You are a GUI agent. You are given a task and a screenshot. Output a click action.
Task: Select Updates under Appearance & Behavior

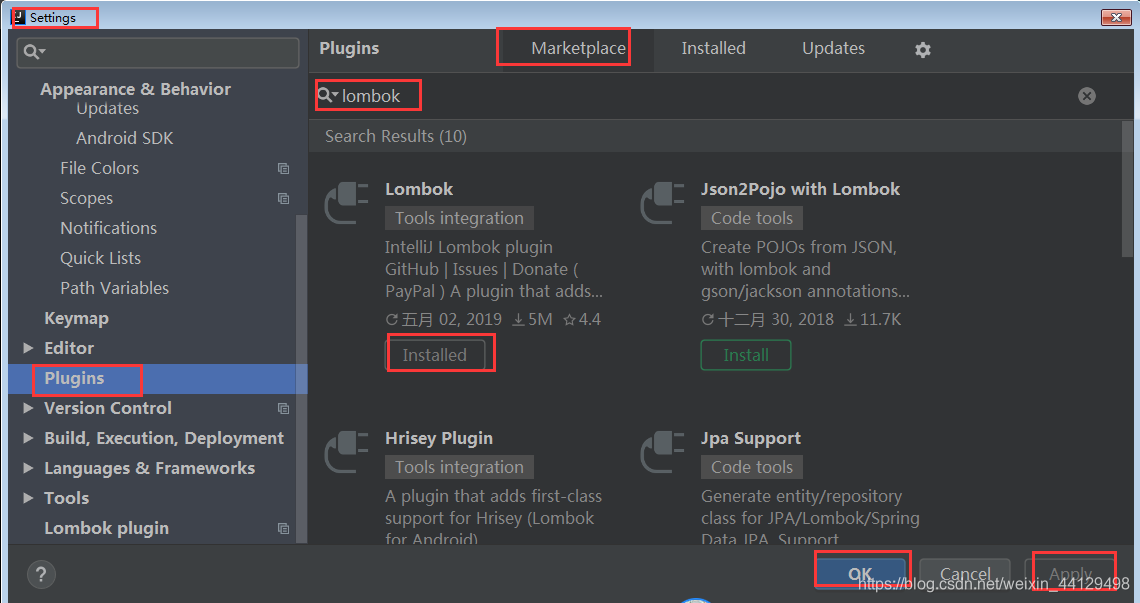coord(108,109)
